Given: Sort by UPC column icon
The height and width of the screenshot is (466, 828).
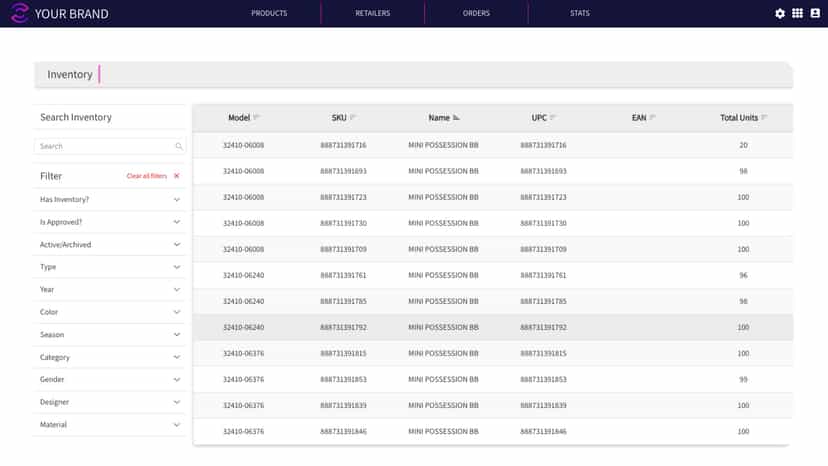Looking at the screenshot, I should point(553,117).
